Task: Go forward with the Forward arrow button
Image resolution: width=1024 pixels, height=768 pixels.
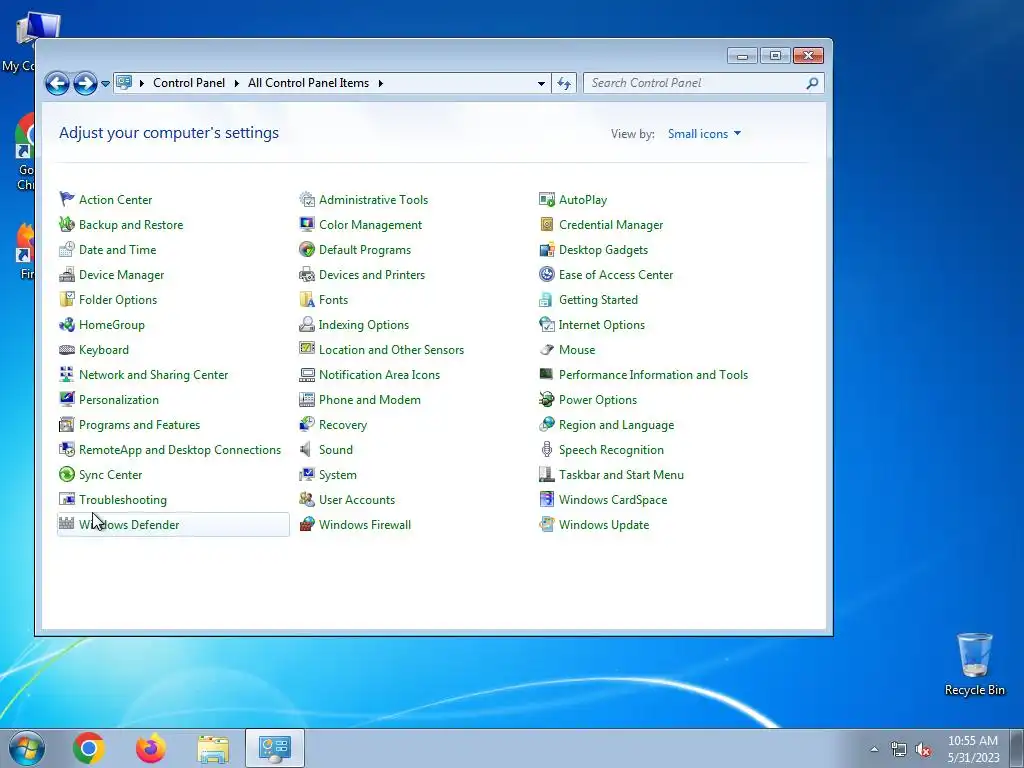Action: click(x=85, y=83)
